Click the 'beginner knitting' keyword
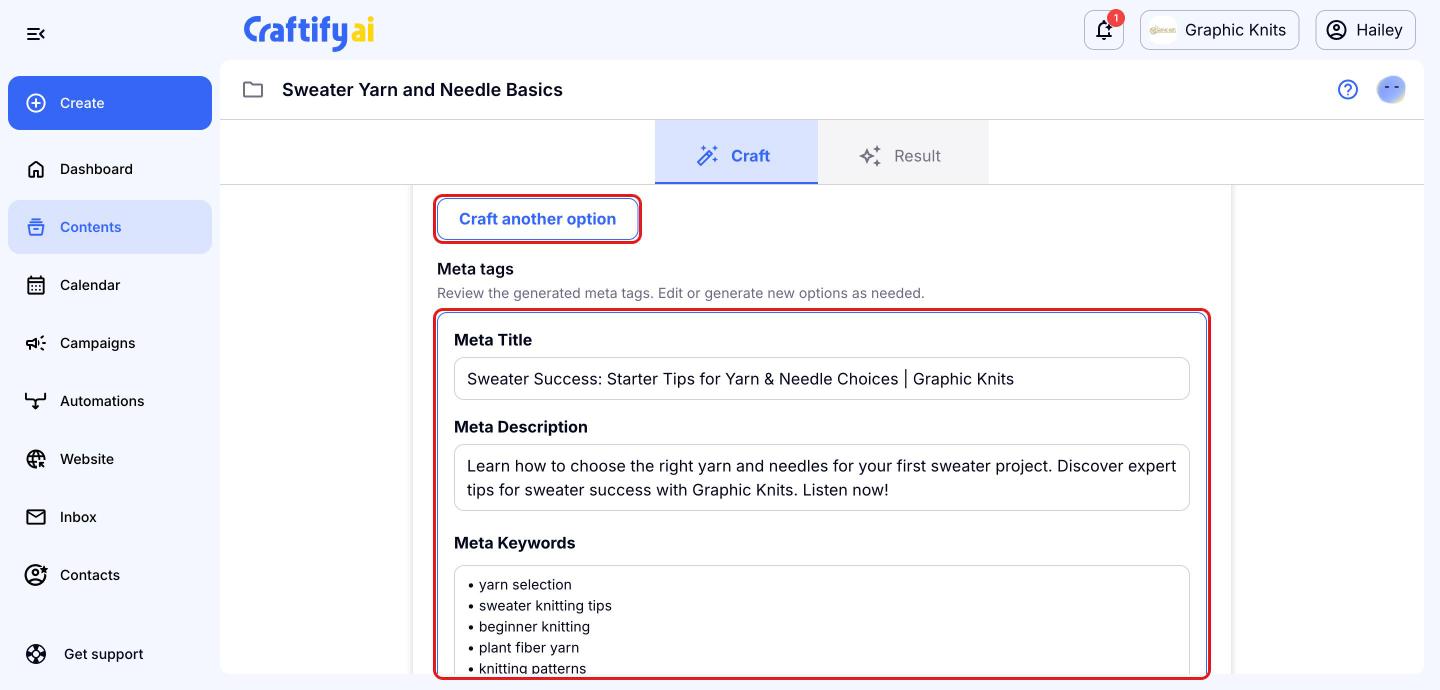 coord(534,627)
